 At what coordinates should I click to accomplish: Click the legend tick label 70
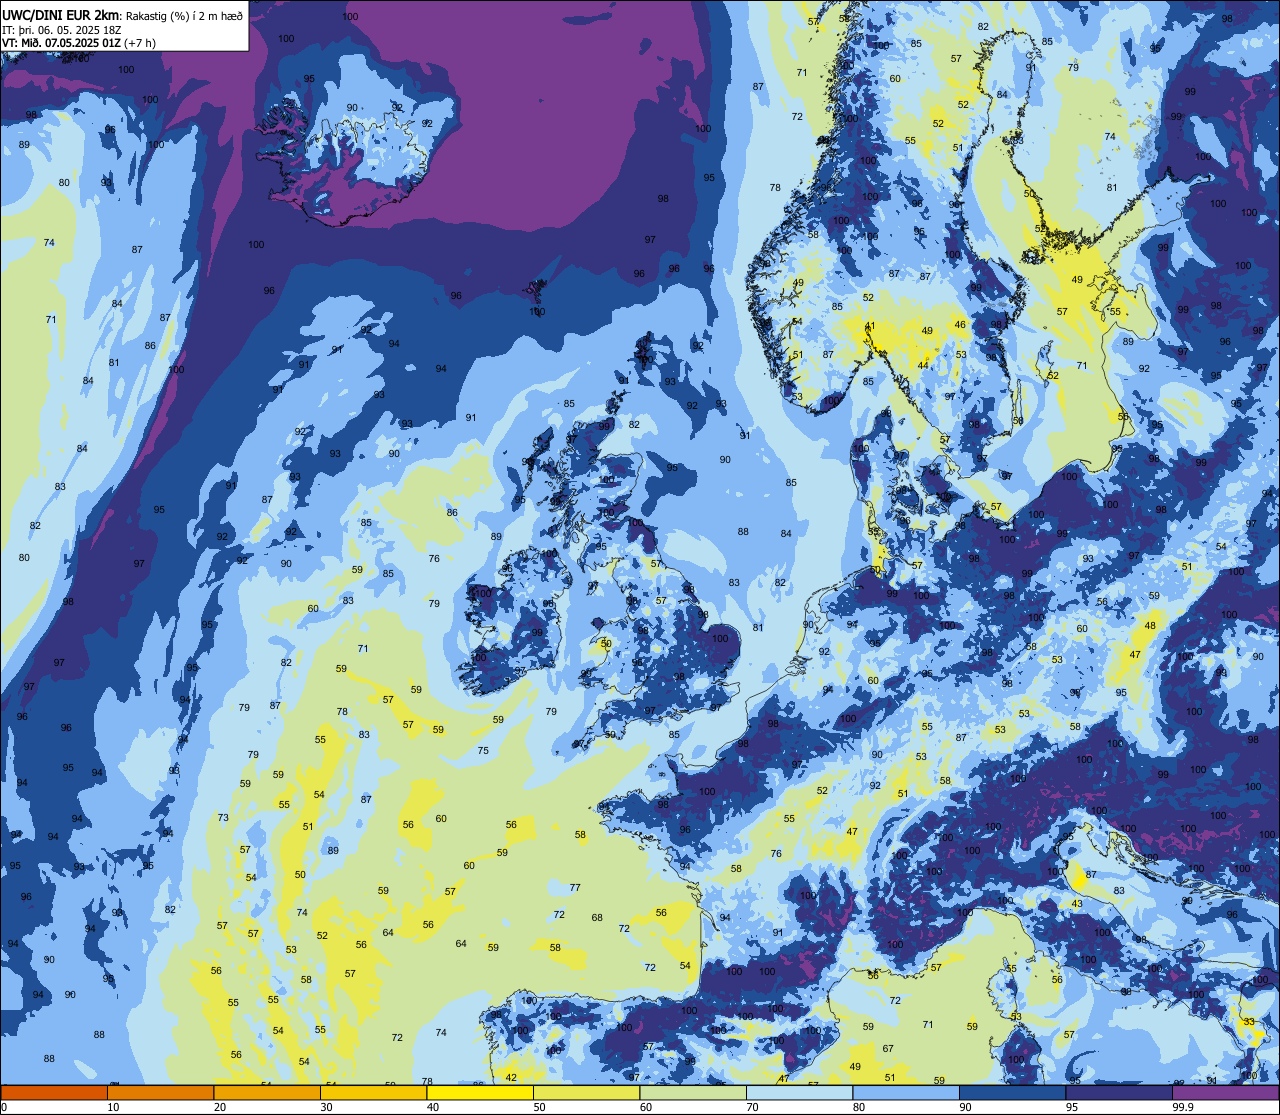(x=752, y=1107)
